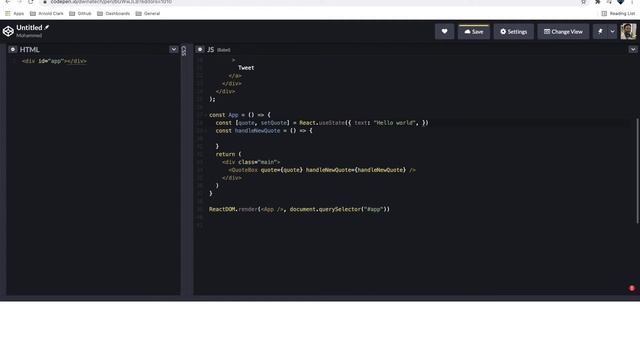640x360 pixels.
Task: Click the "return (" code line
Action: click(x=229, y=154)
